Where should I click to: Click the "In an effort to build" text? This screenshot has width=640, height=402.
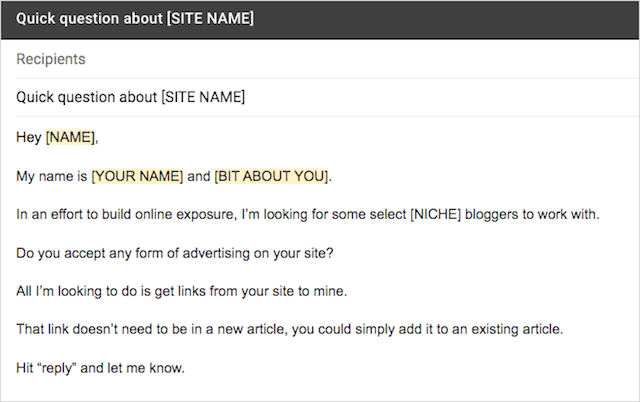coord(80,214)
